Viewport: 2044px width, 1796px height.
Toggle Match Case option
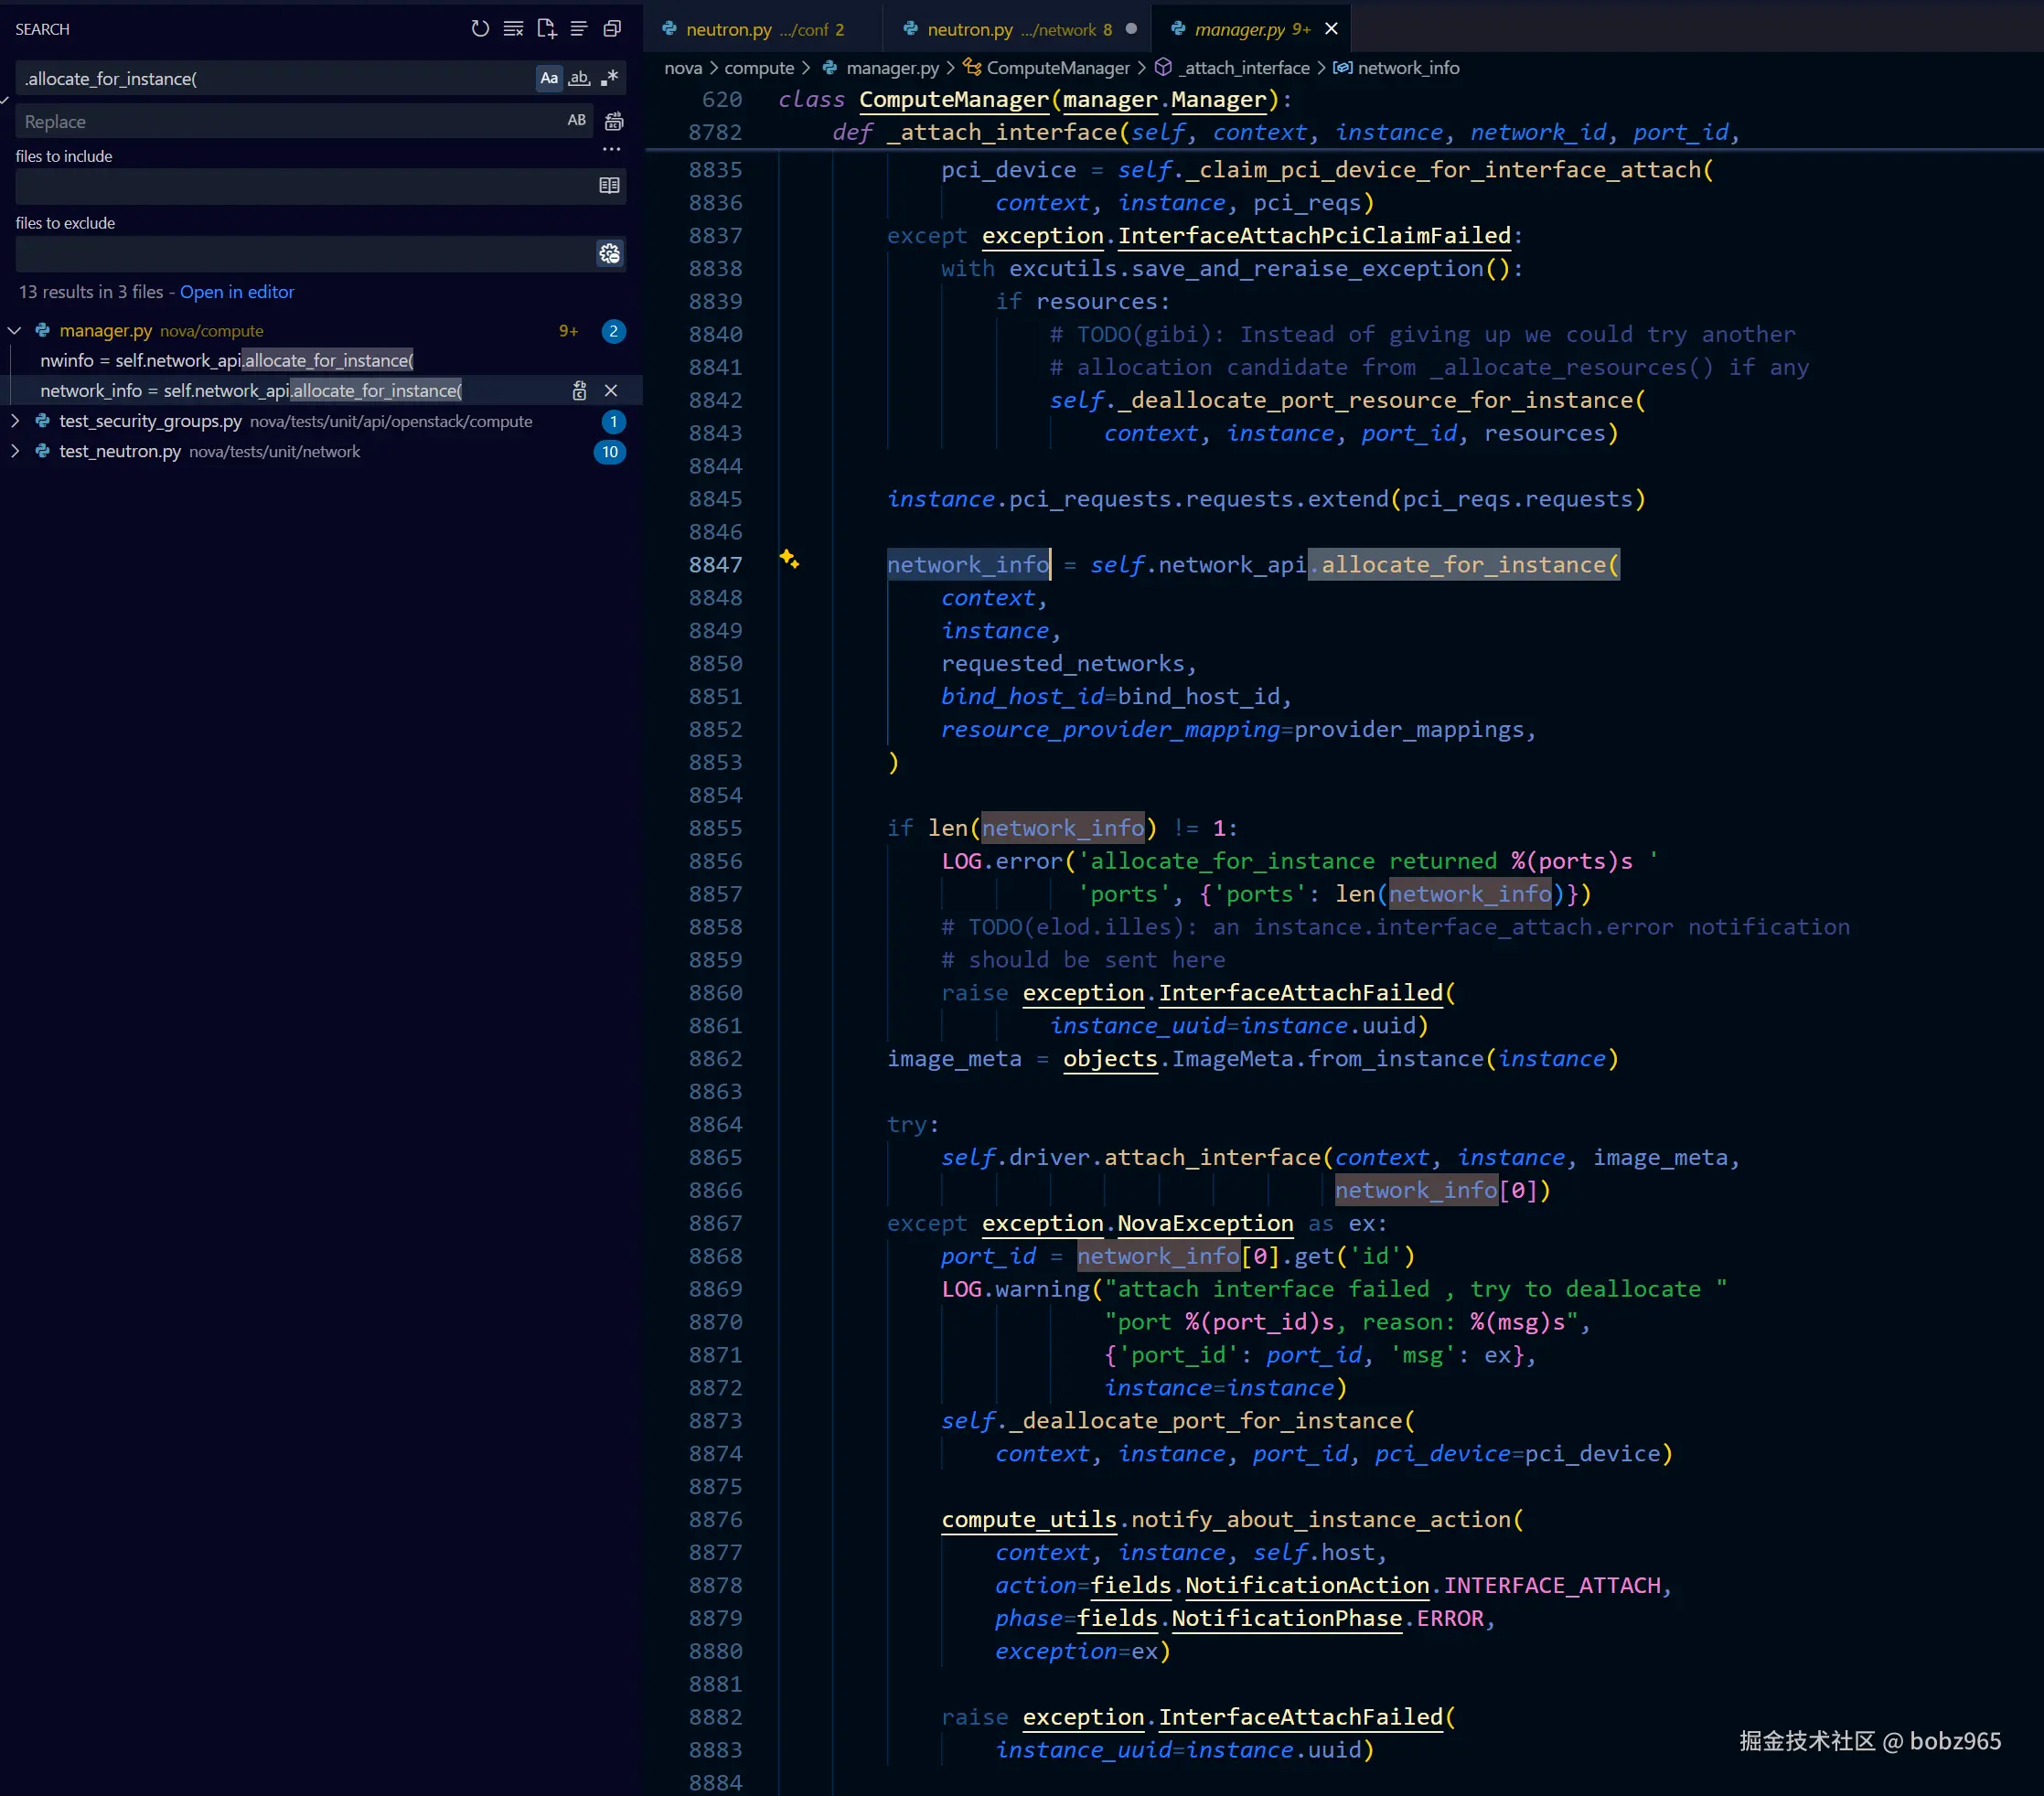pos(549,78)
